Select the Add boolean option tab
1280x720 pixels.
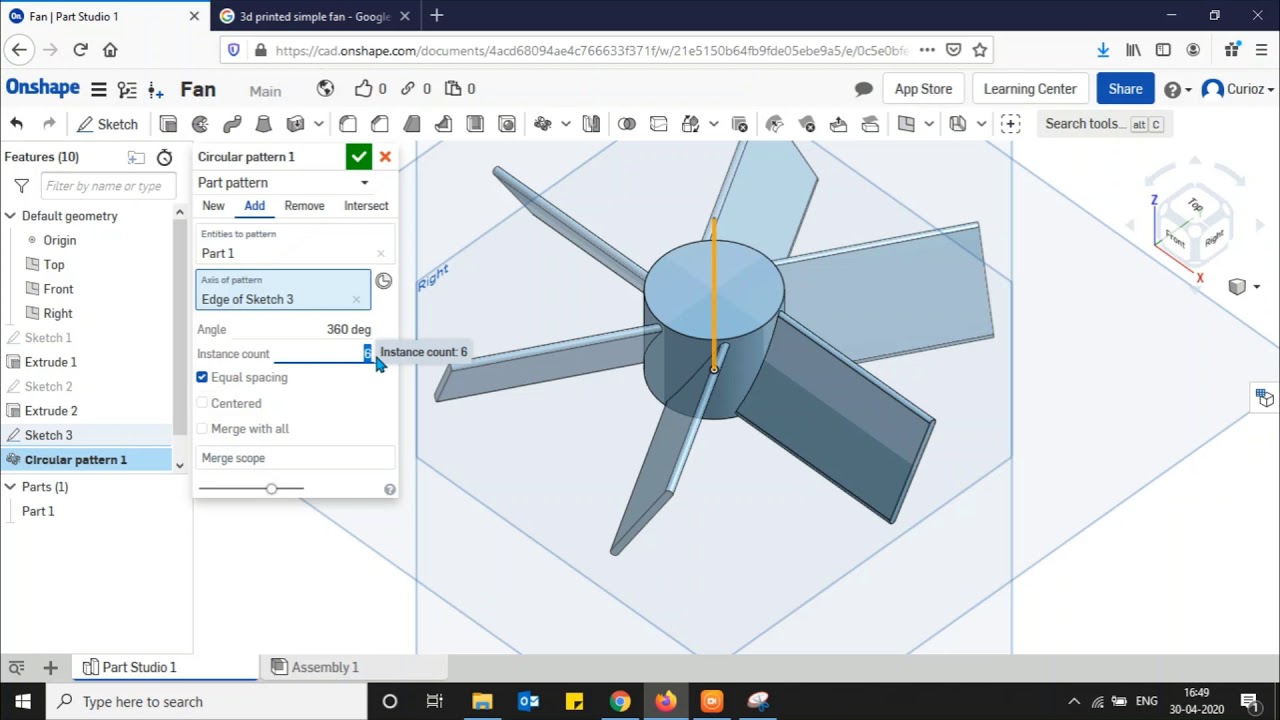coord(255,206)
